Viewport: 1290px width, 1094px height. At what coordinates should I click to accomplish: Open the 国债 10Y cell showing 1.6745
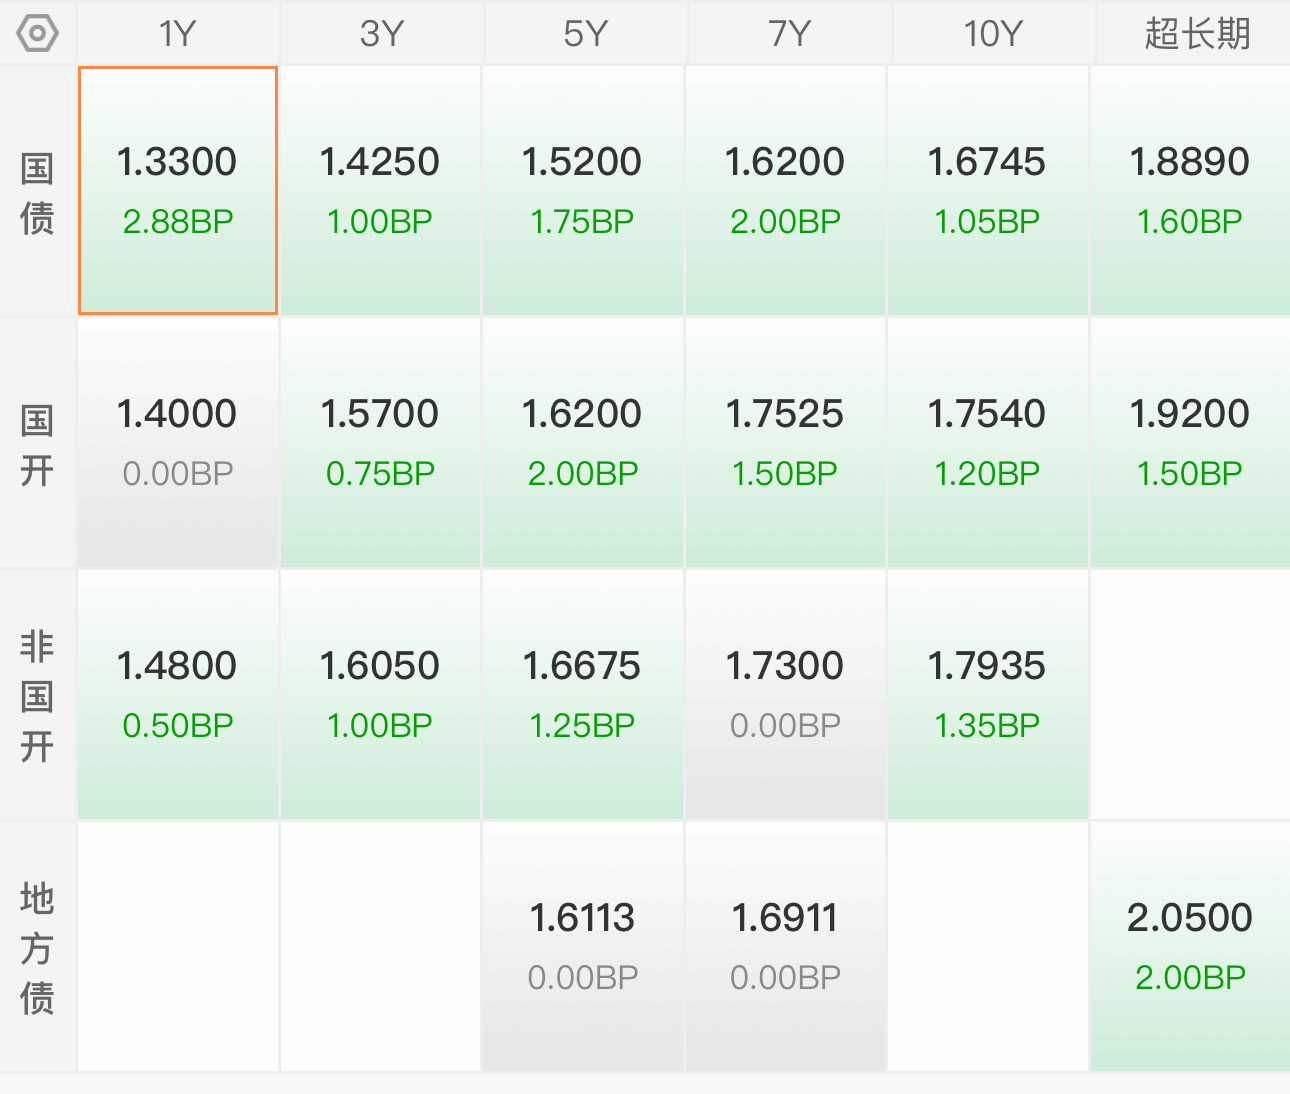[x=987, y=191]
